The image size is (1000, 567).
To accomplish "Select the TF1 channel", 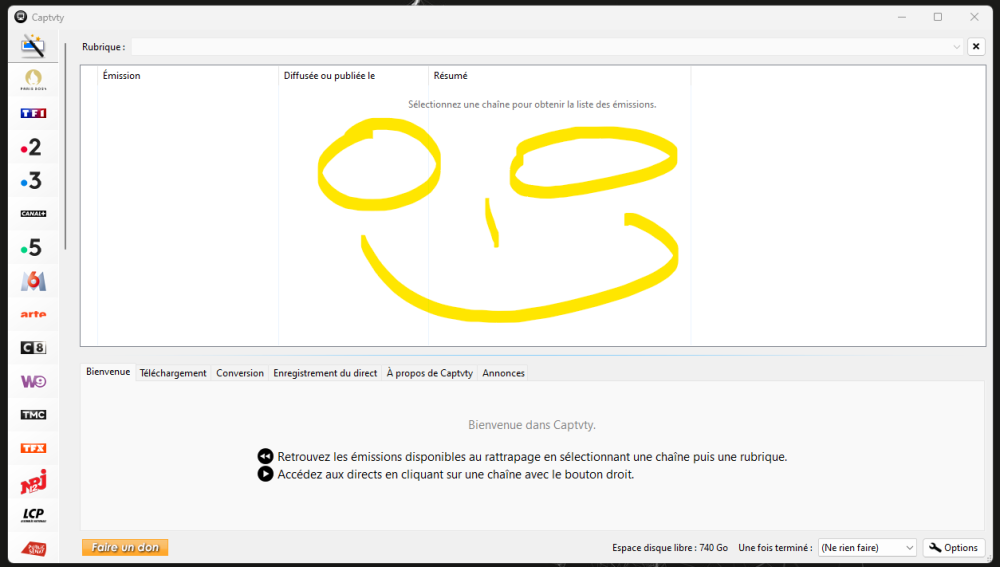I will [x=33, y=114].
